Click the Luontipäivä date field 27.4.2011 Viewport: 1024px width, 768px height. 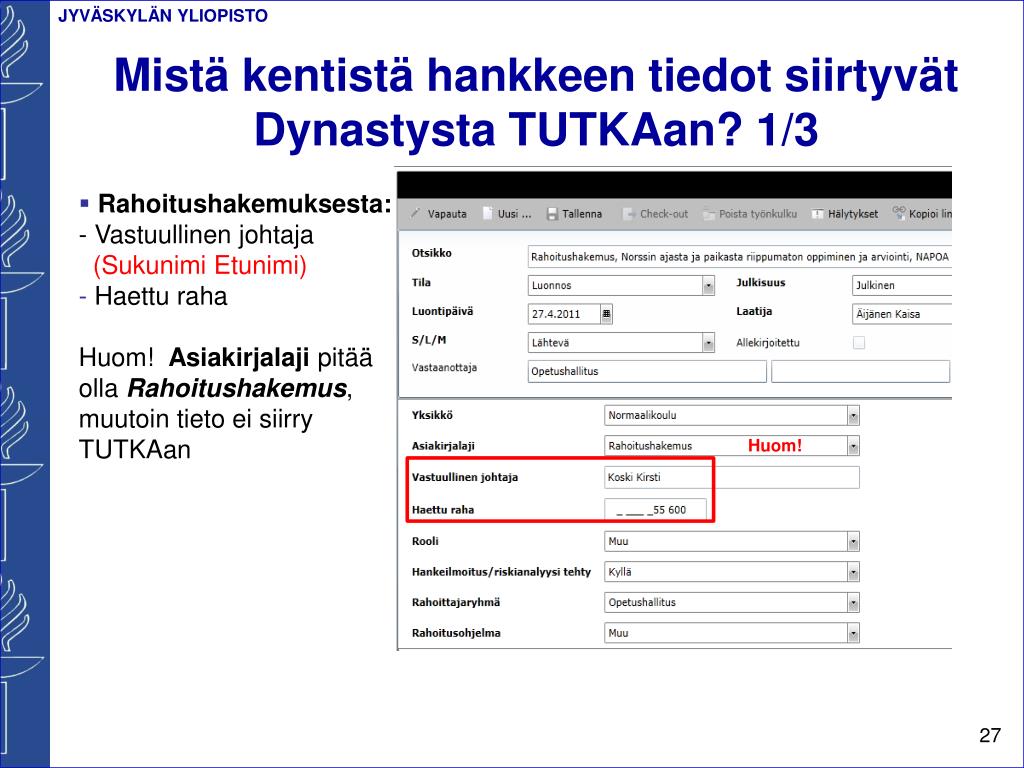point(564,314)
